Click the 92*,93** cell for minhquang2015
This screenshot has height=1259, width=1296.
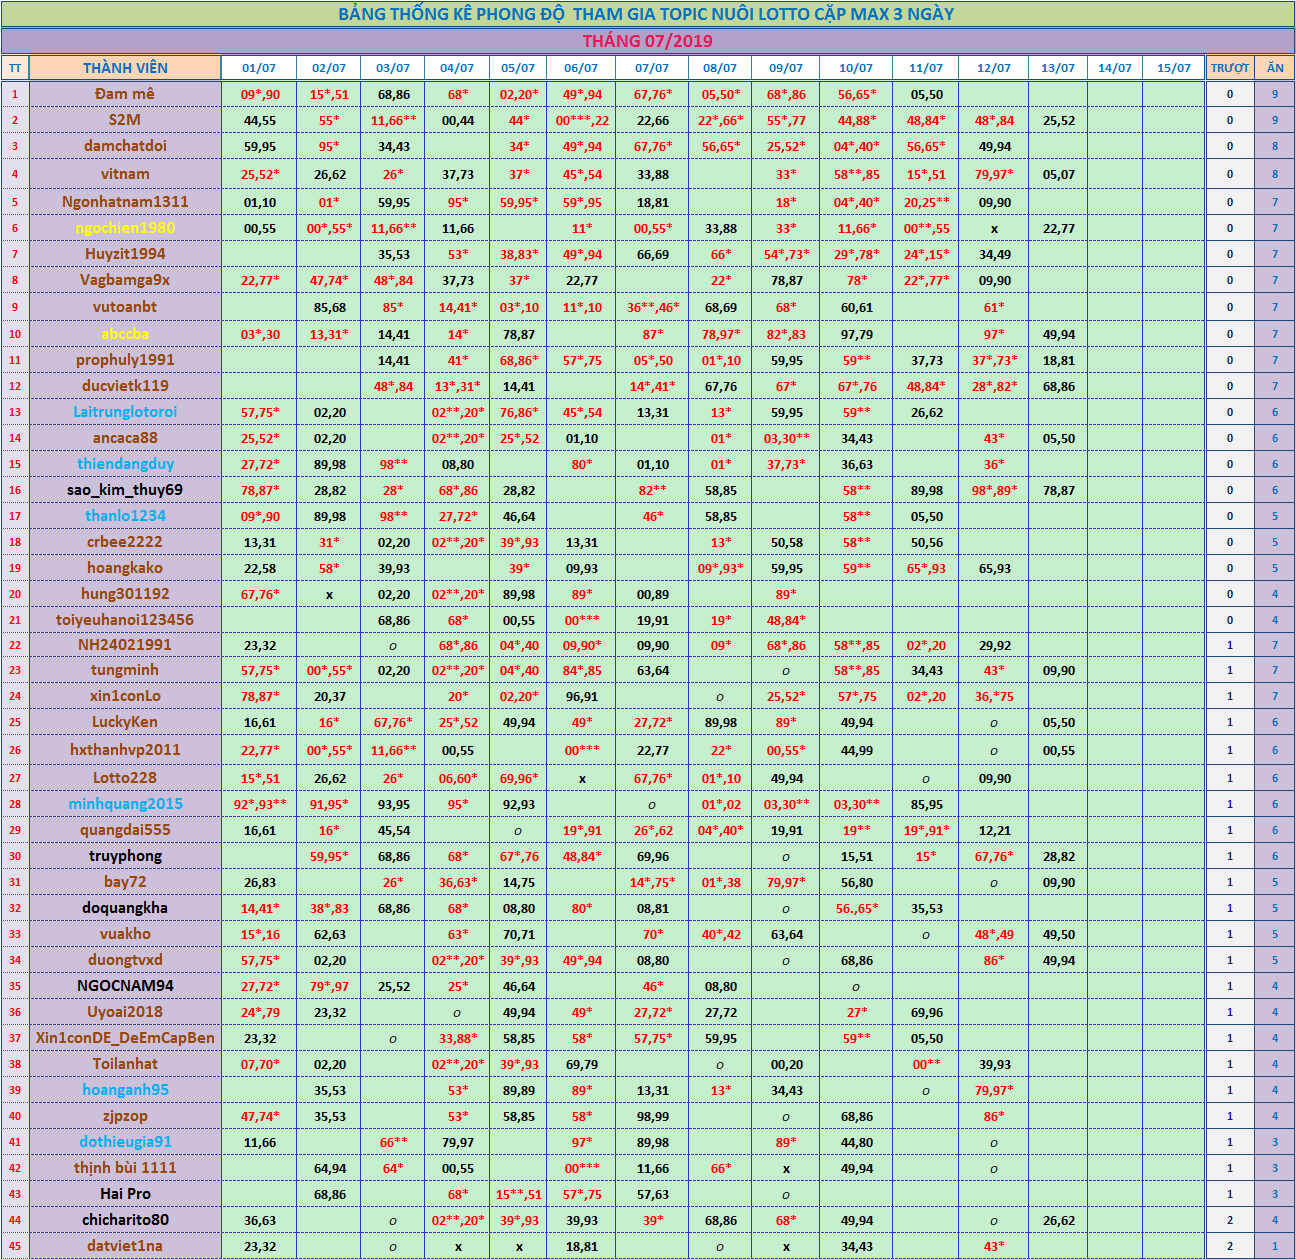pyautogui.click(x=260, y=804)
